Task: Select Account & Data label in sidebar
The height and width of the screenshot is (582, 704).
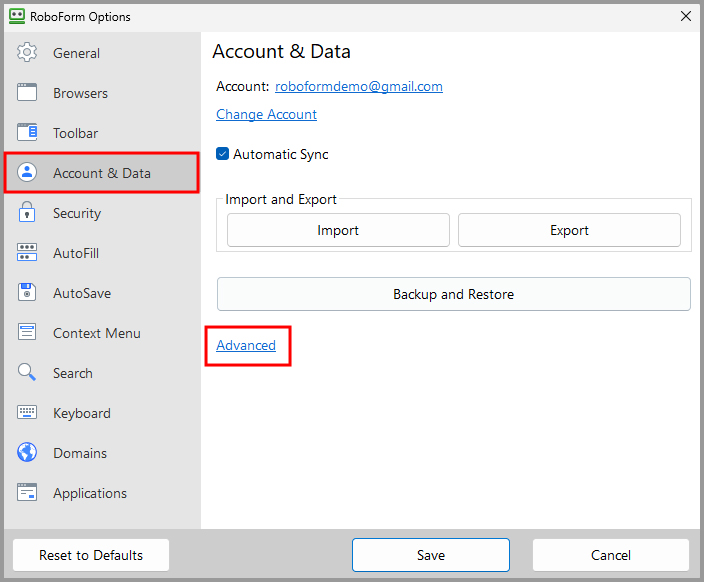Action: [102, 173]
